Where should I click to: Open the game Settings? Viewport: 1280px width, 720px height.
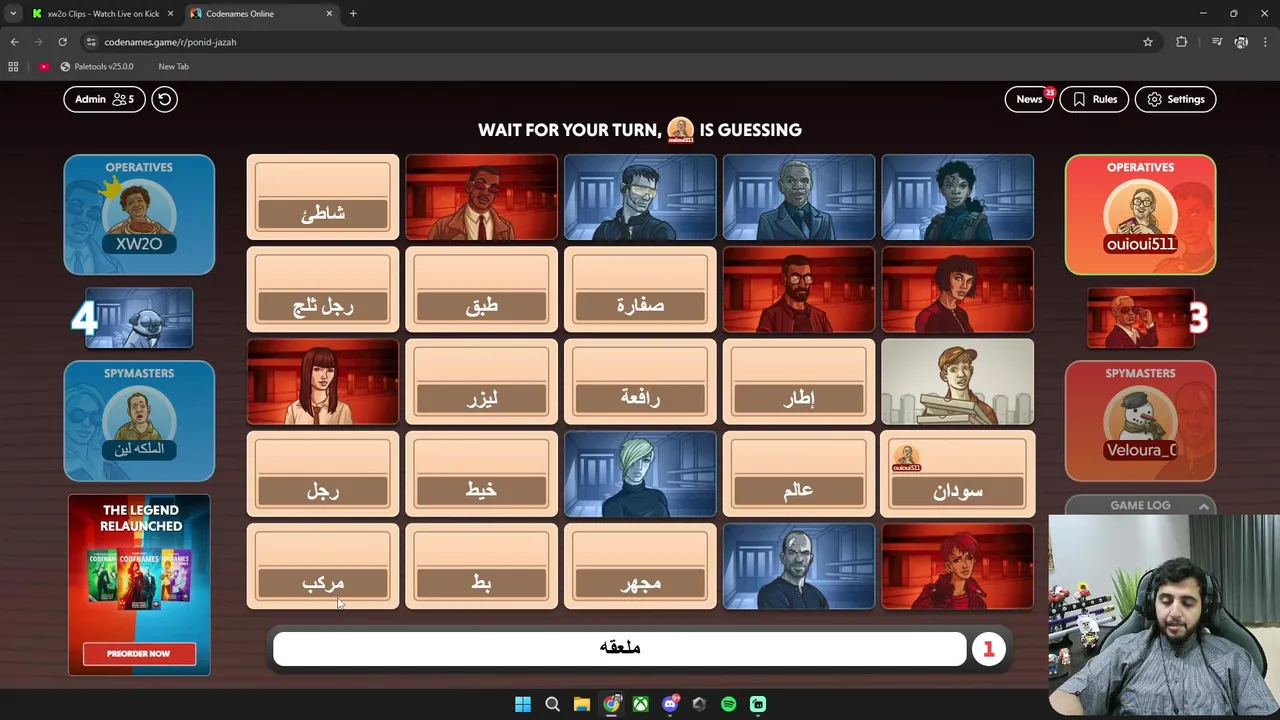(x=1175, y=99)
